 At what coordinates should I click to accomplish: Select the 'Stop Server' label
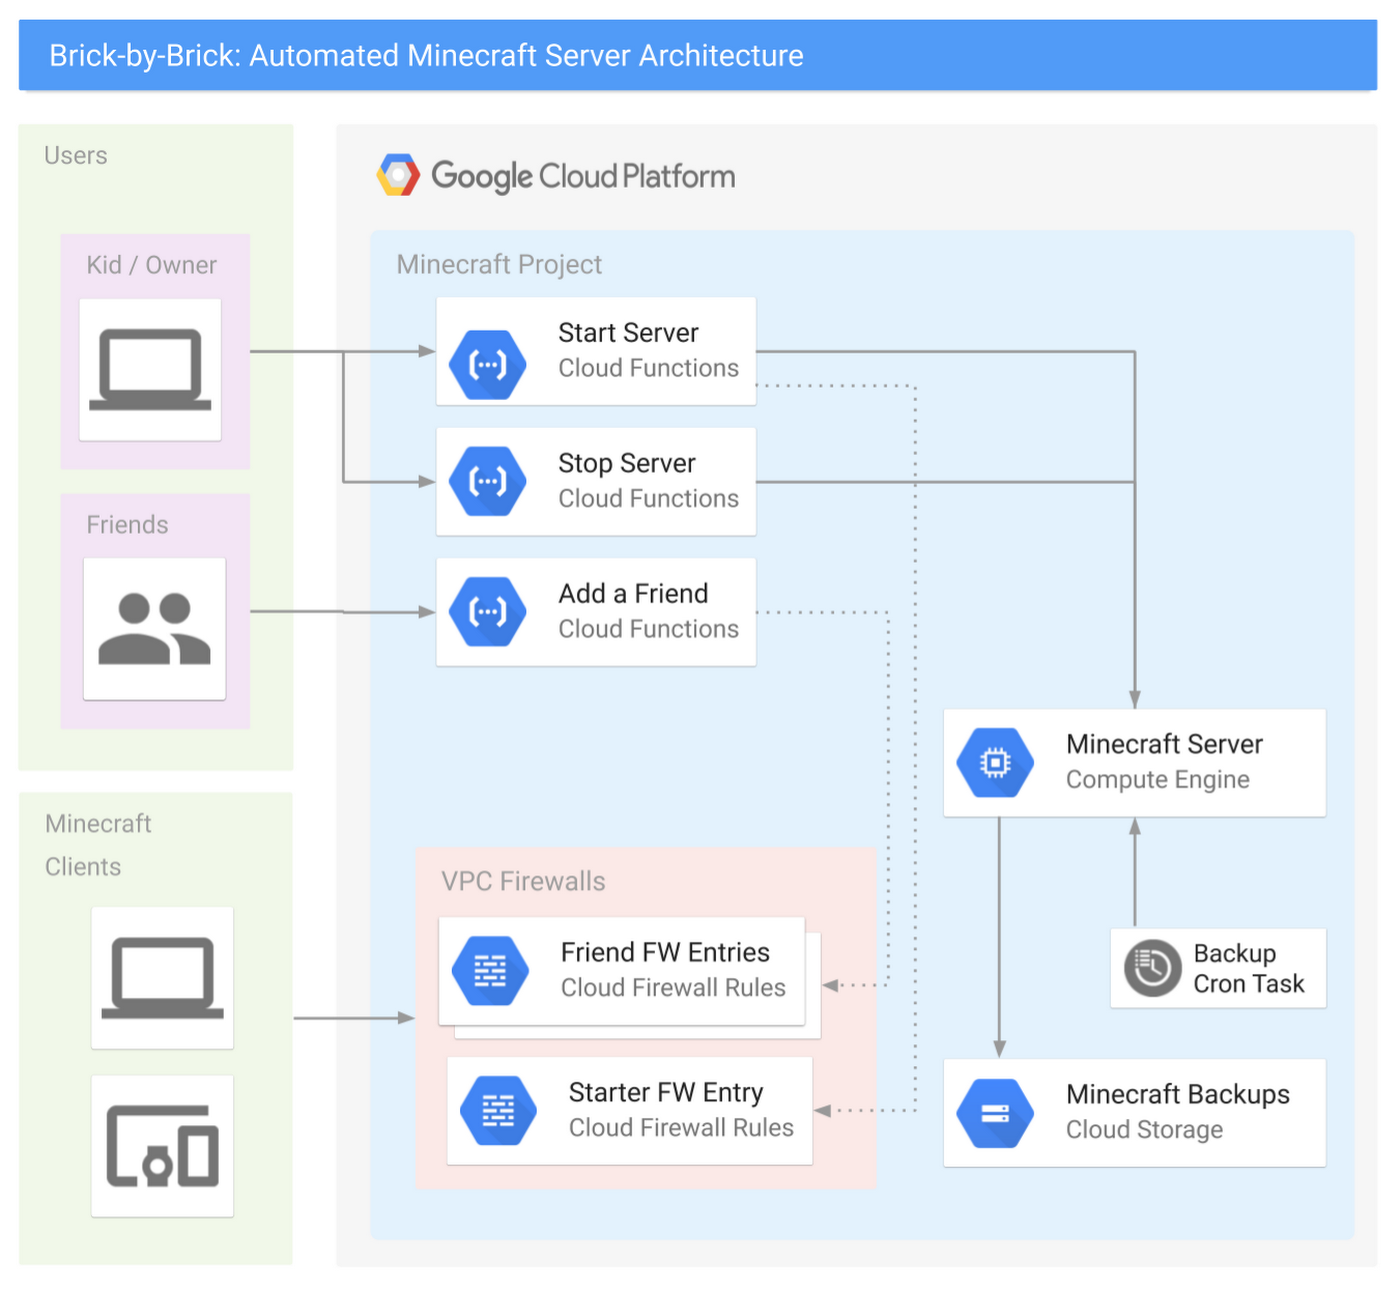coord(627,463)
